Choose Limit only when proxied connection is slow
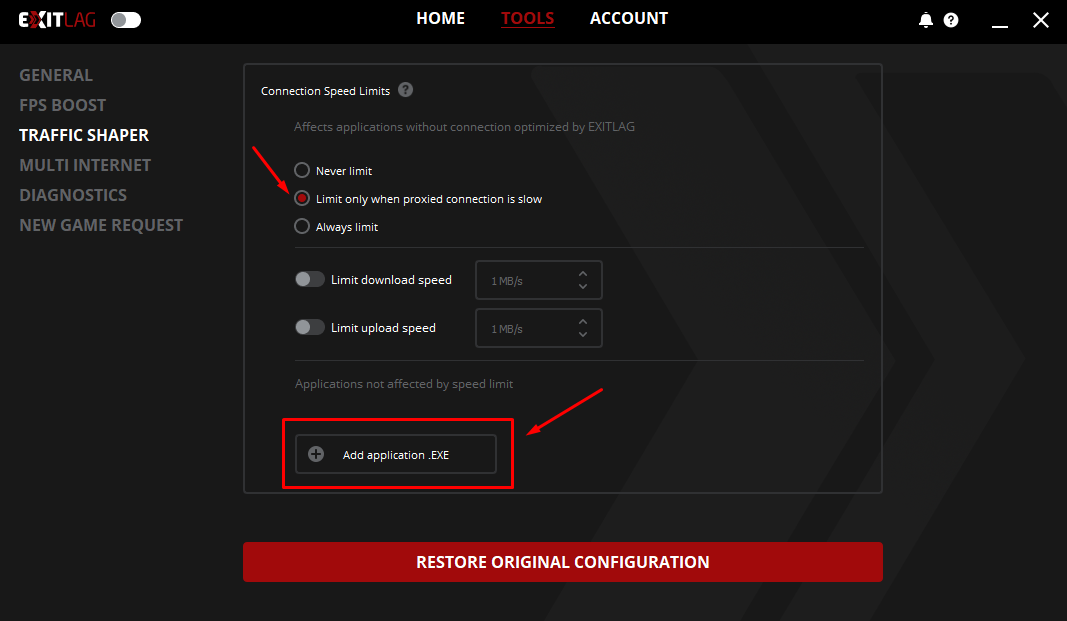 (302, 199)
